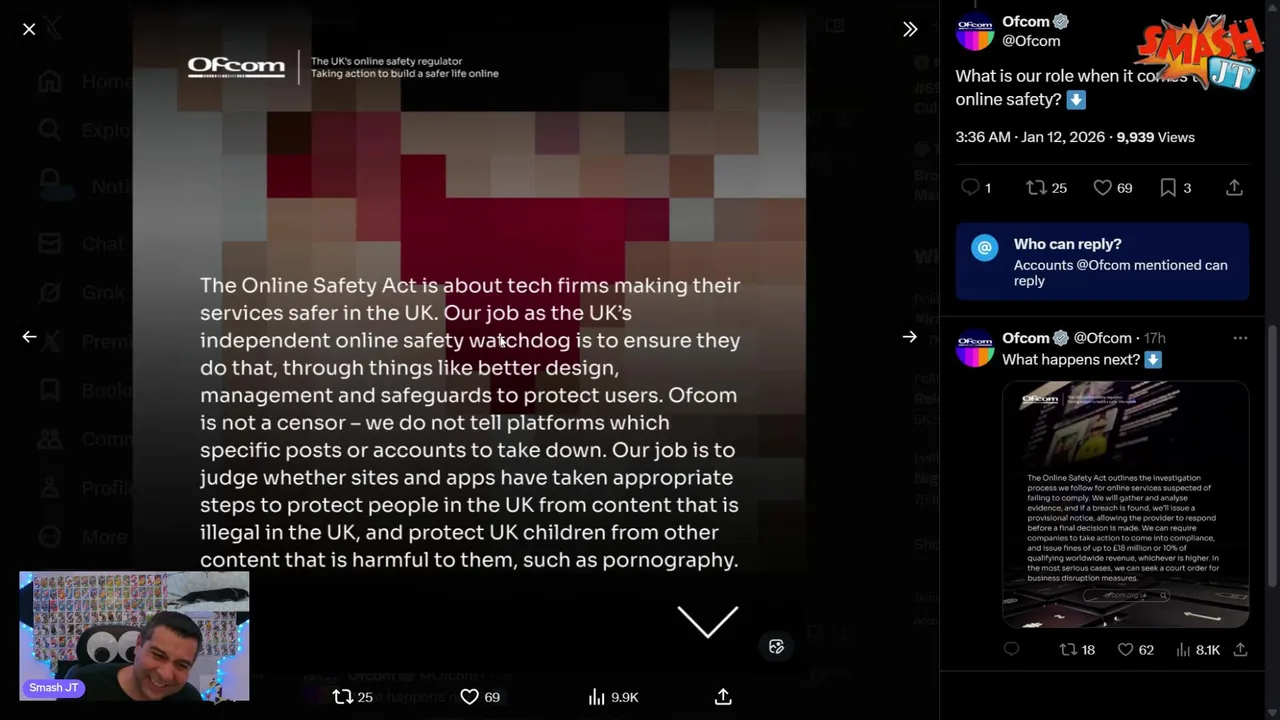
Task: Click the downward chevron arrow on image
Action: point(707,622)
